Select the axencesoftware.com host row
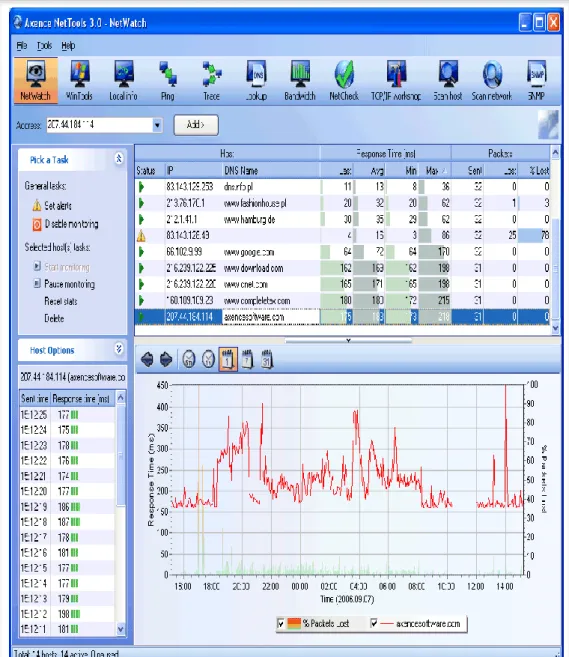 tap(342, 317)
